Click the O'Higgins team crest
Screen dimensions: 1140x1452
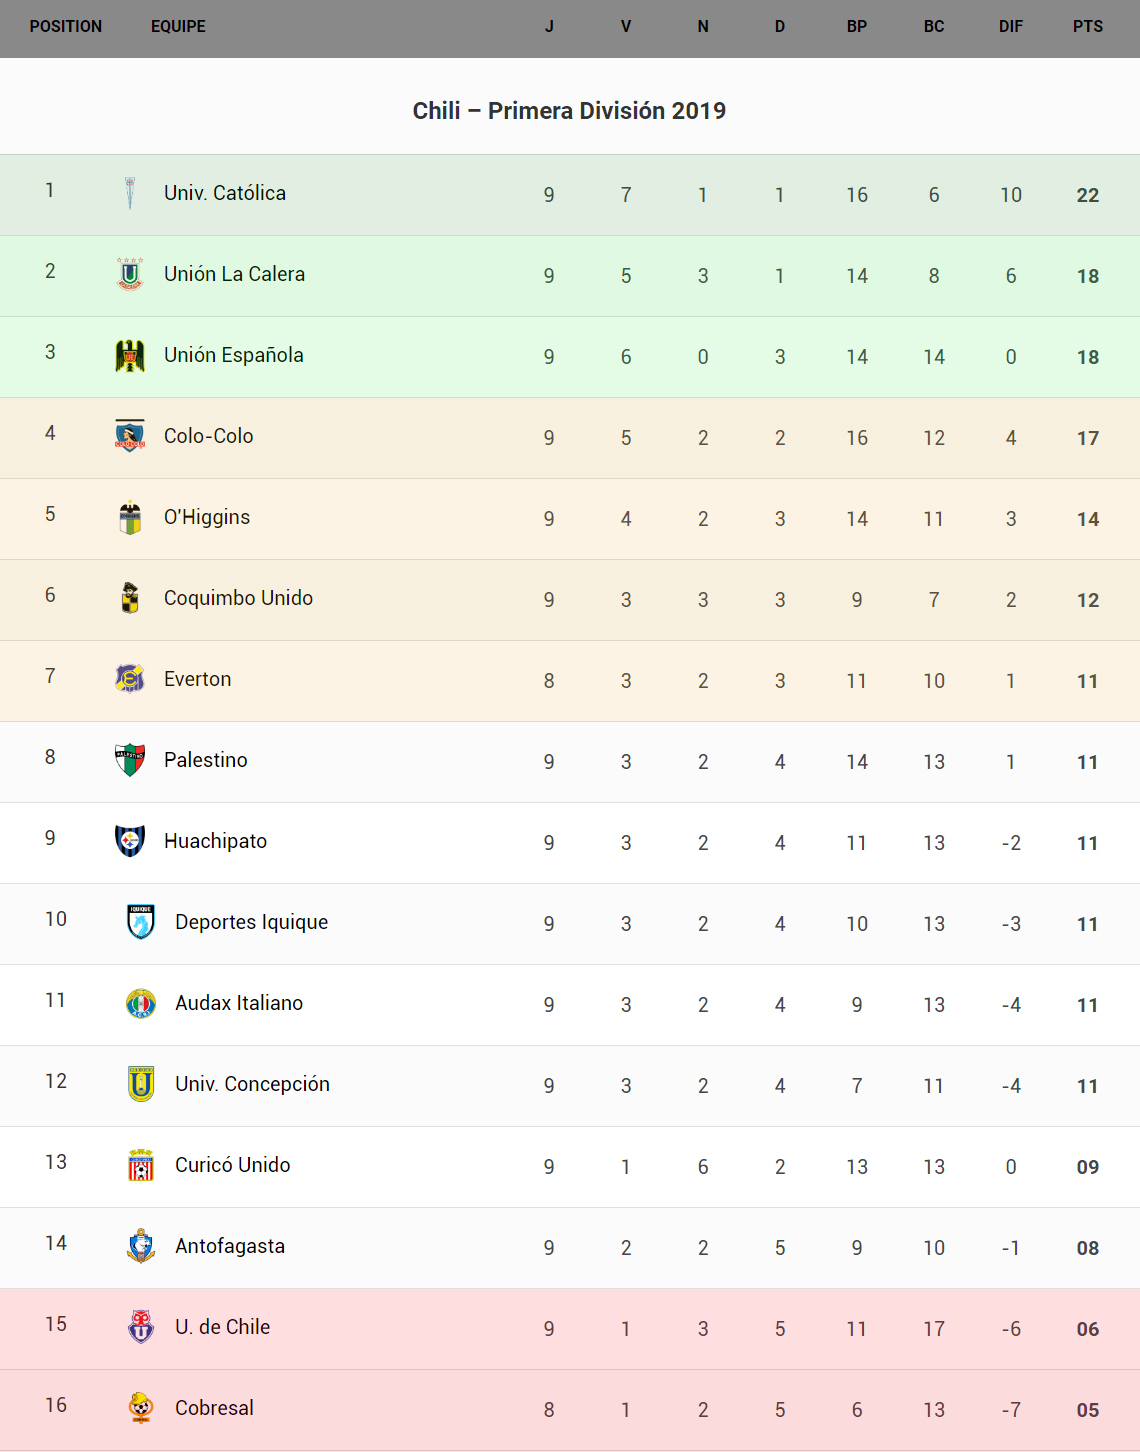coord(130,517)
